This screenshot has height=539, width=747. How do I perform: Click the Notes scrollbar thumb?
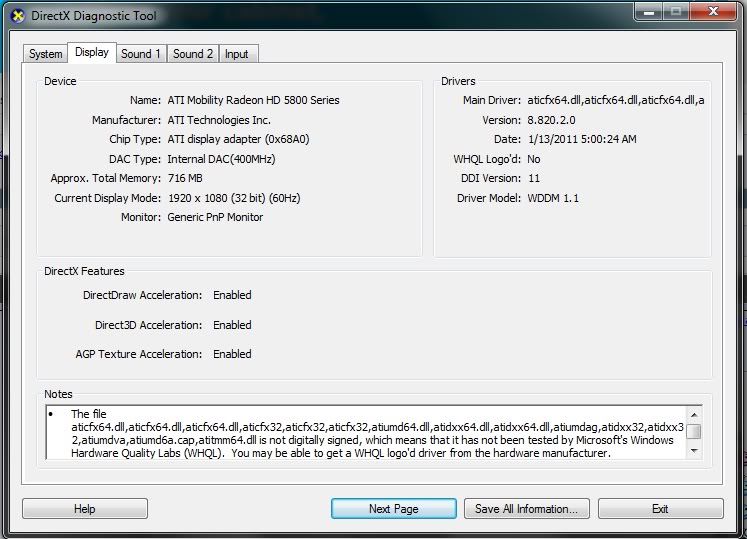click(x=694, y=431)
